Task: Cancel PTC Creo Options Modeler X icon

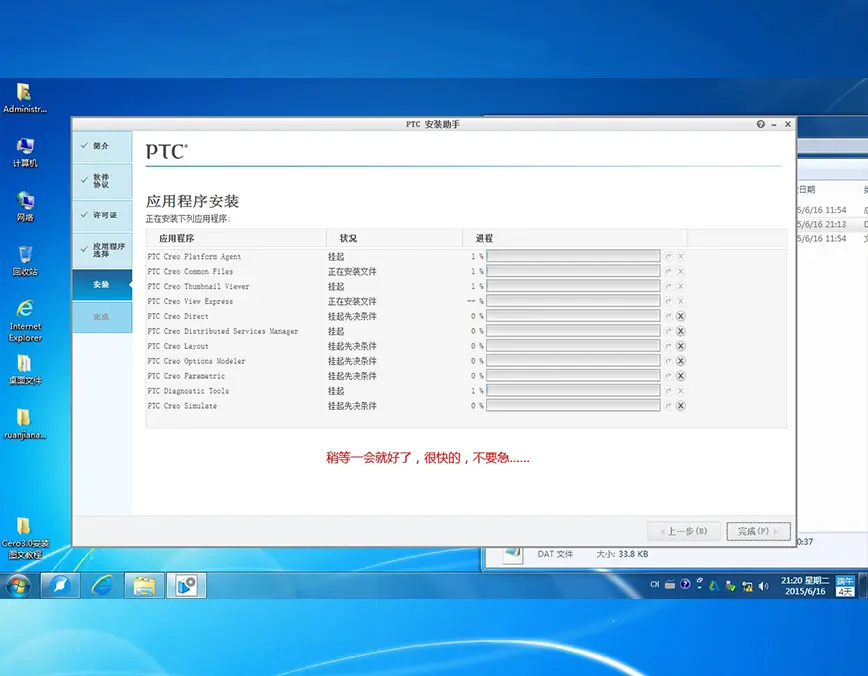Action: [x=681, y=361]
